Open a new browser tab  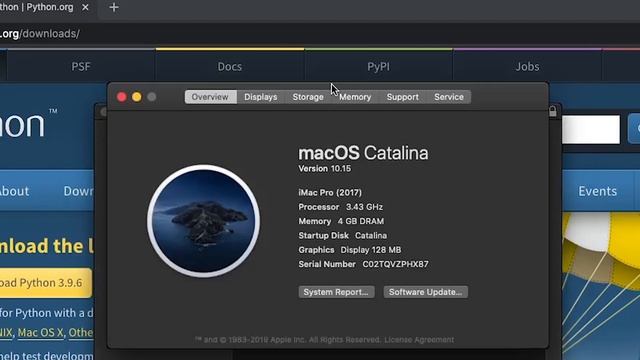114,7
